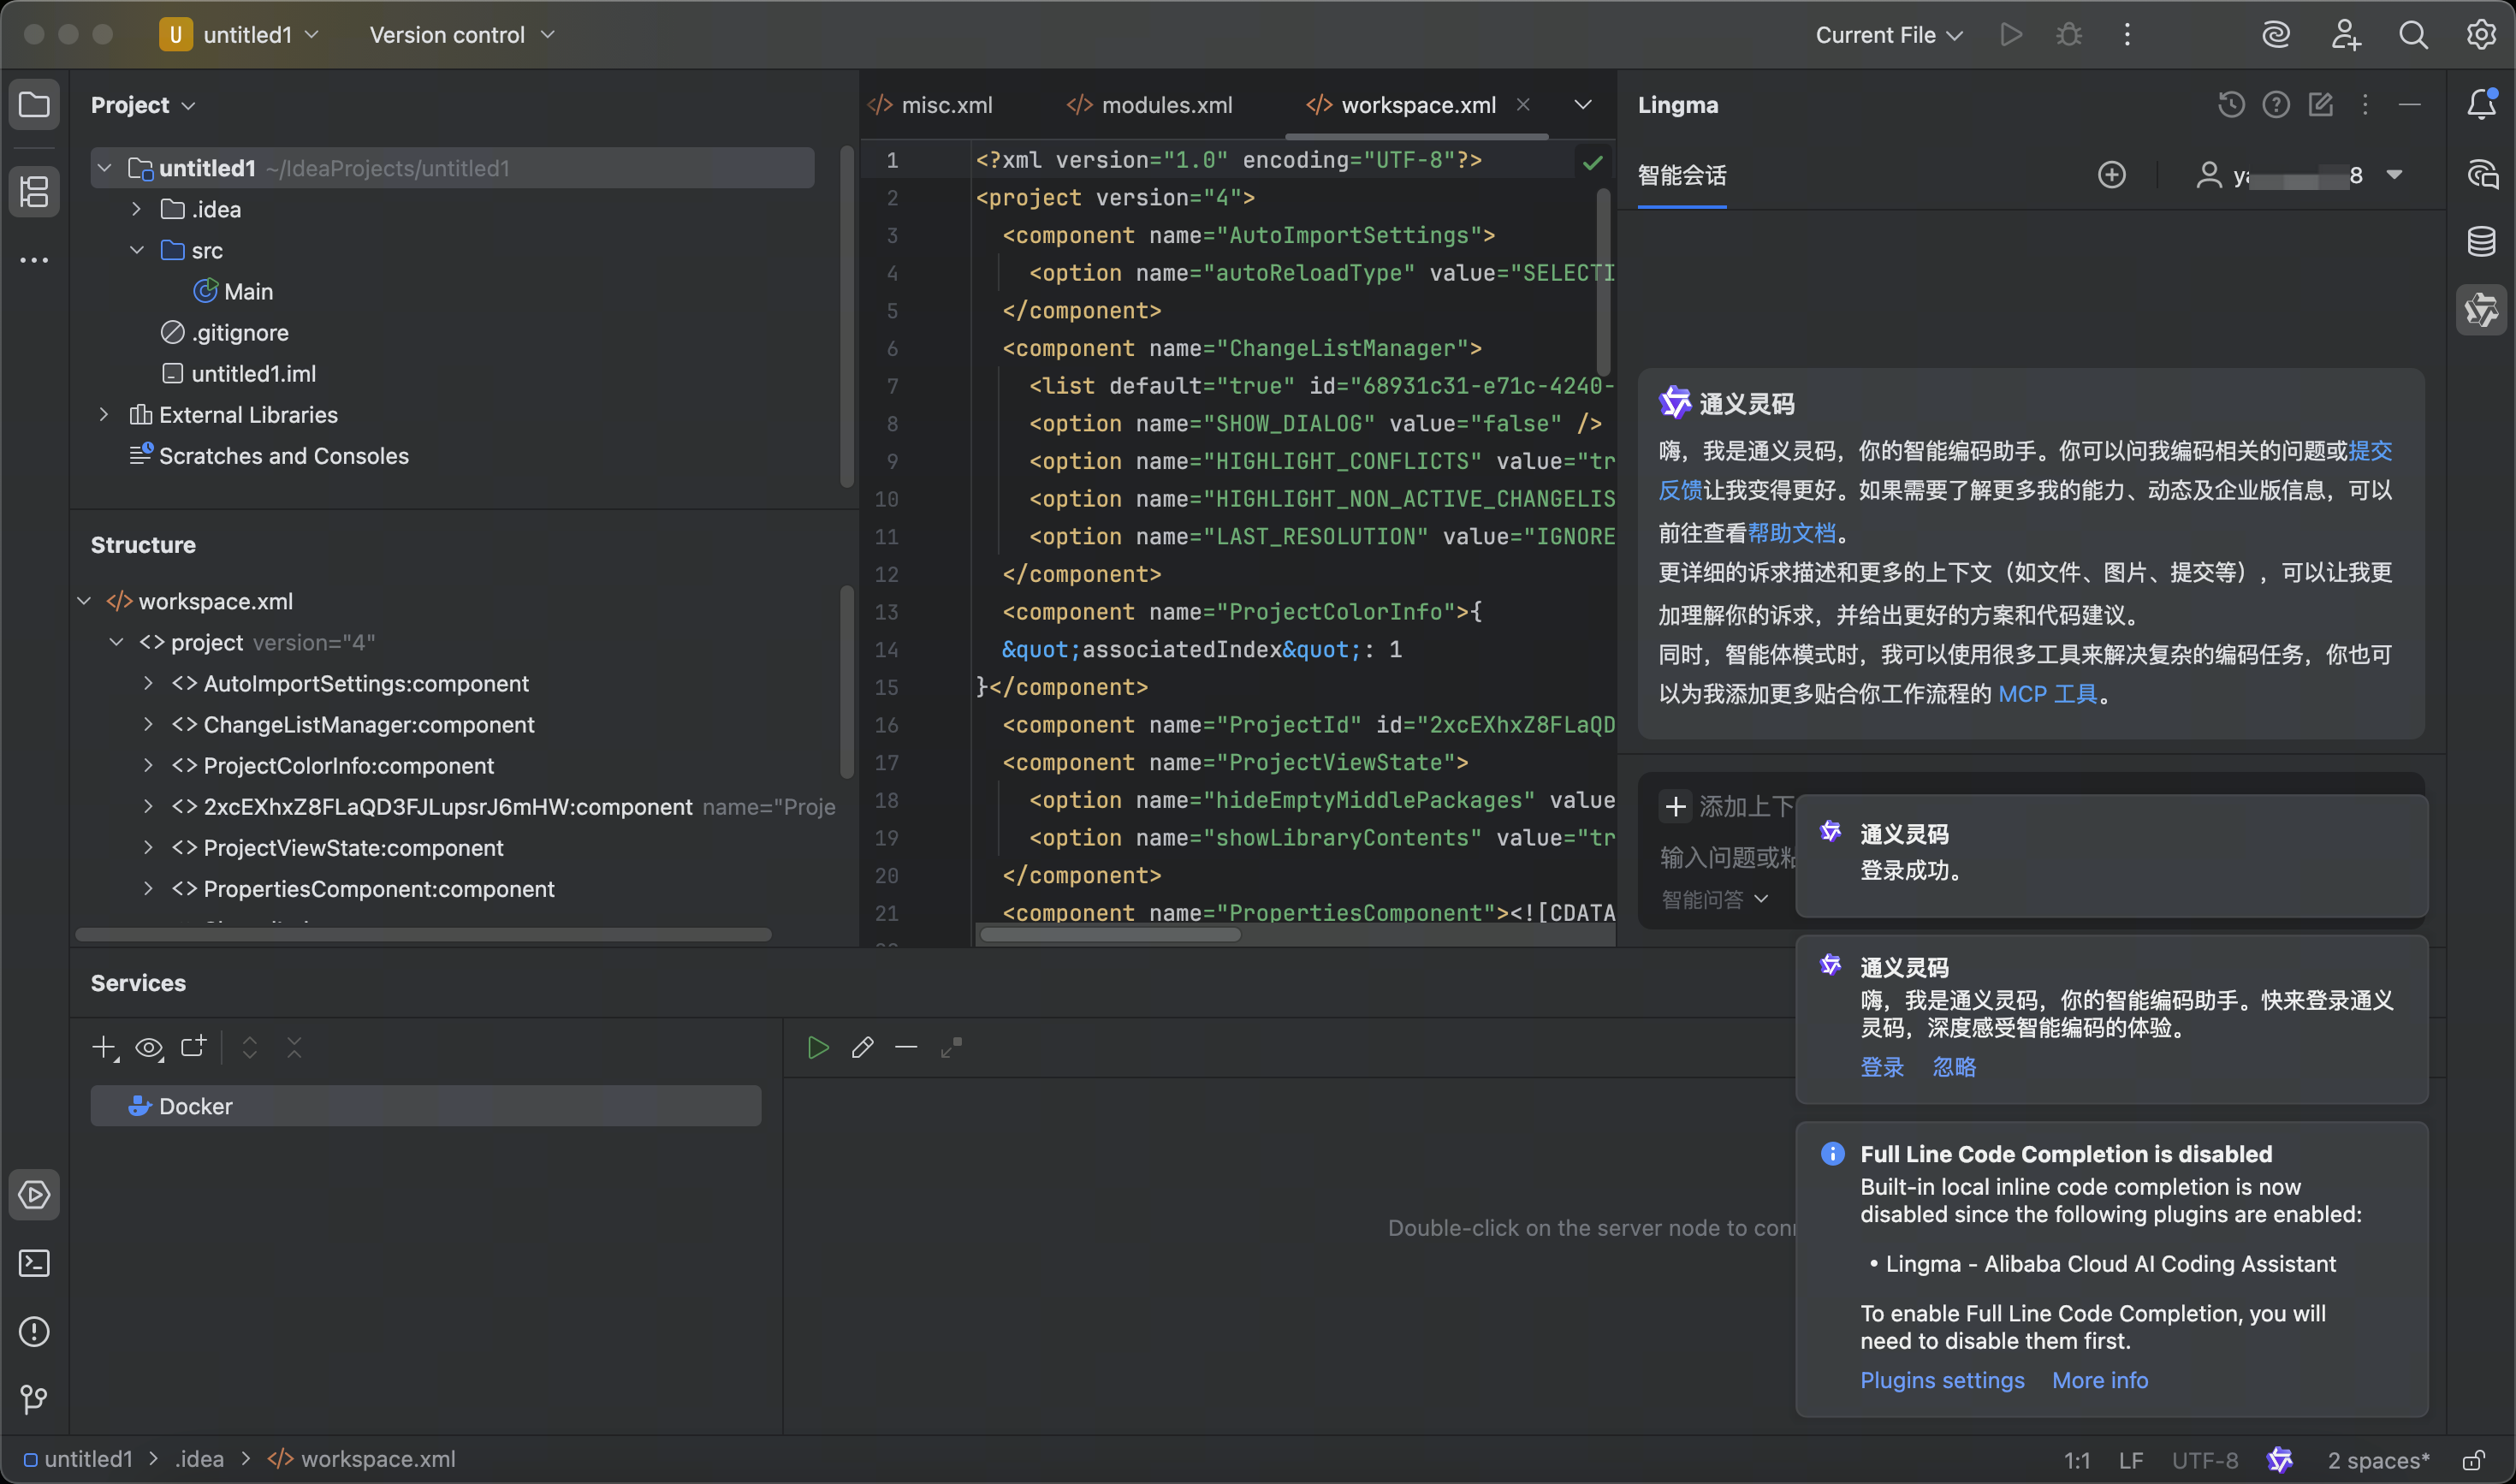The width and height of the screenshot is (2516, 1484).
Task: Open the Problems tool window
Action: 34,1331
